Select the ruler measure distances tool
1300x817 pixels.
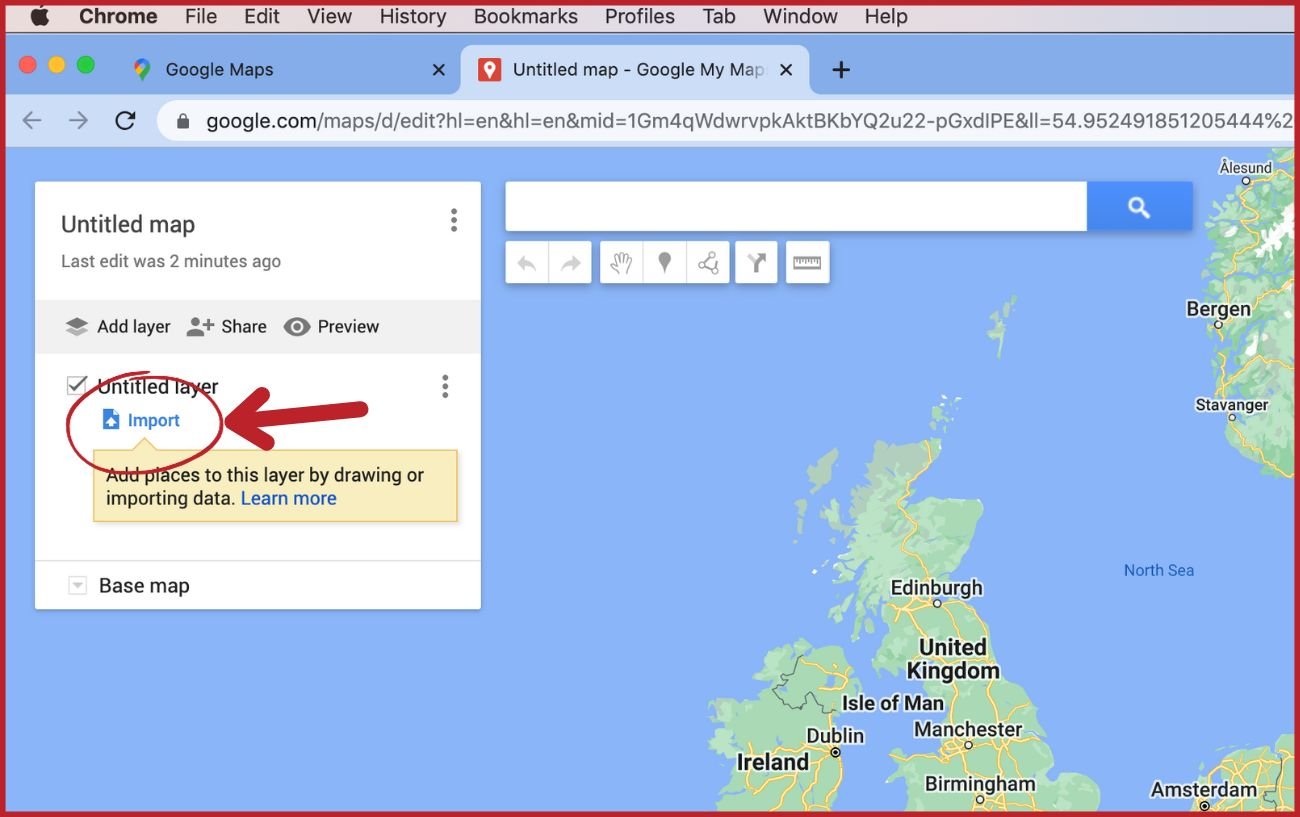tap(807, 263)
